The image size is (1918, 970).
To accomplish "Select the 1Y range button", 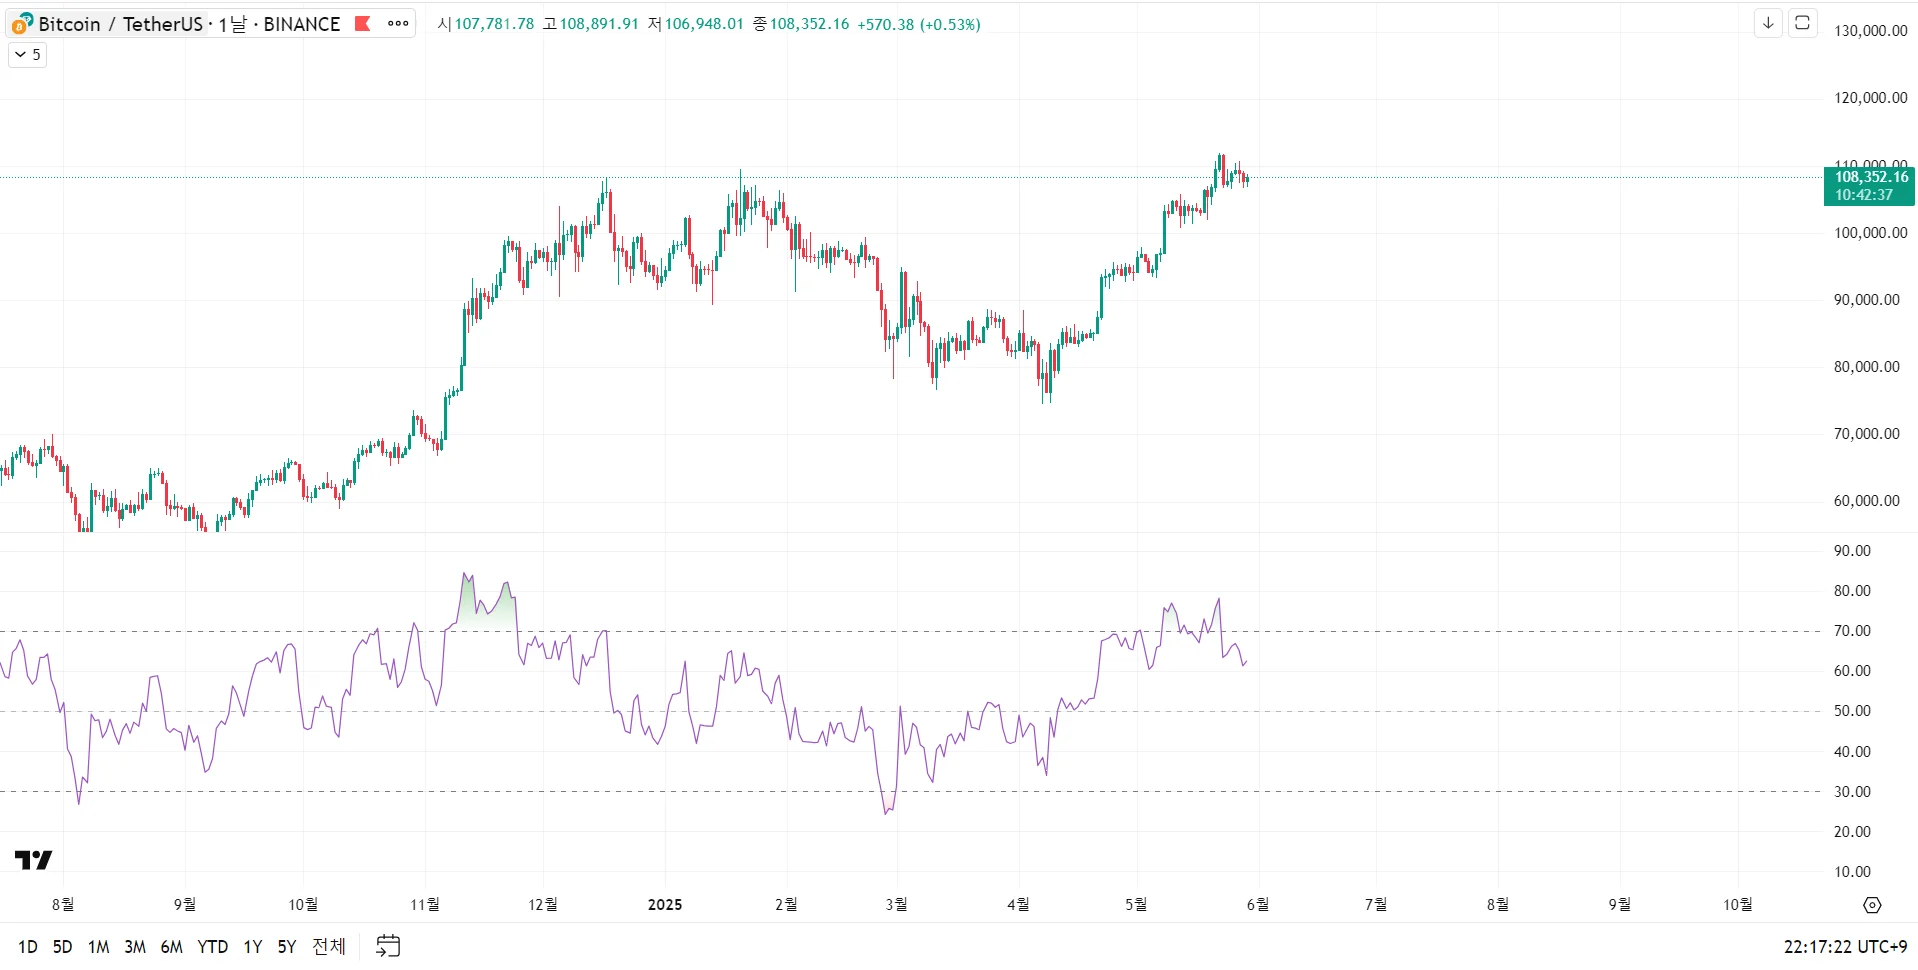I will [x=253, y=946].
